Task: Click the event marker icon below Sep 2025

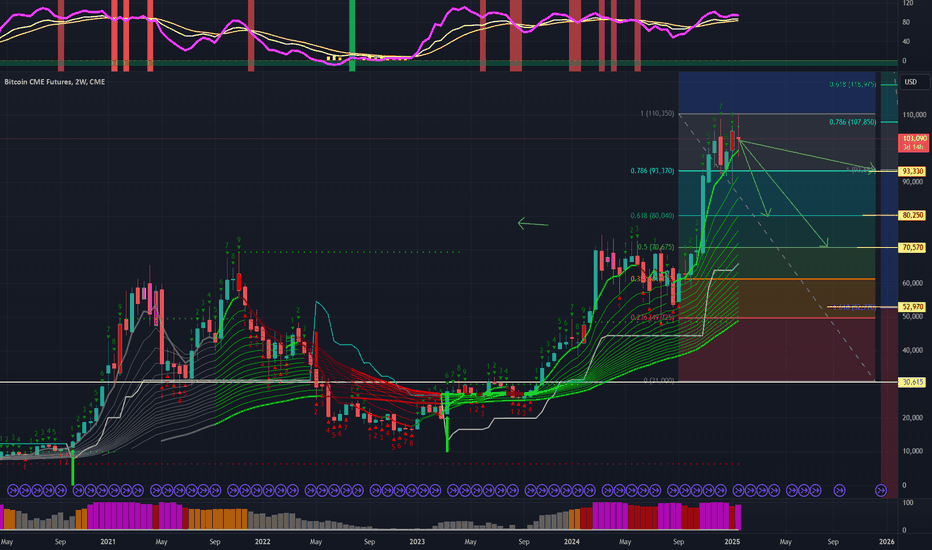Action: point(839,491)
